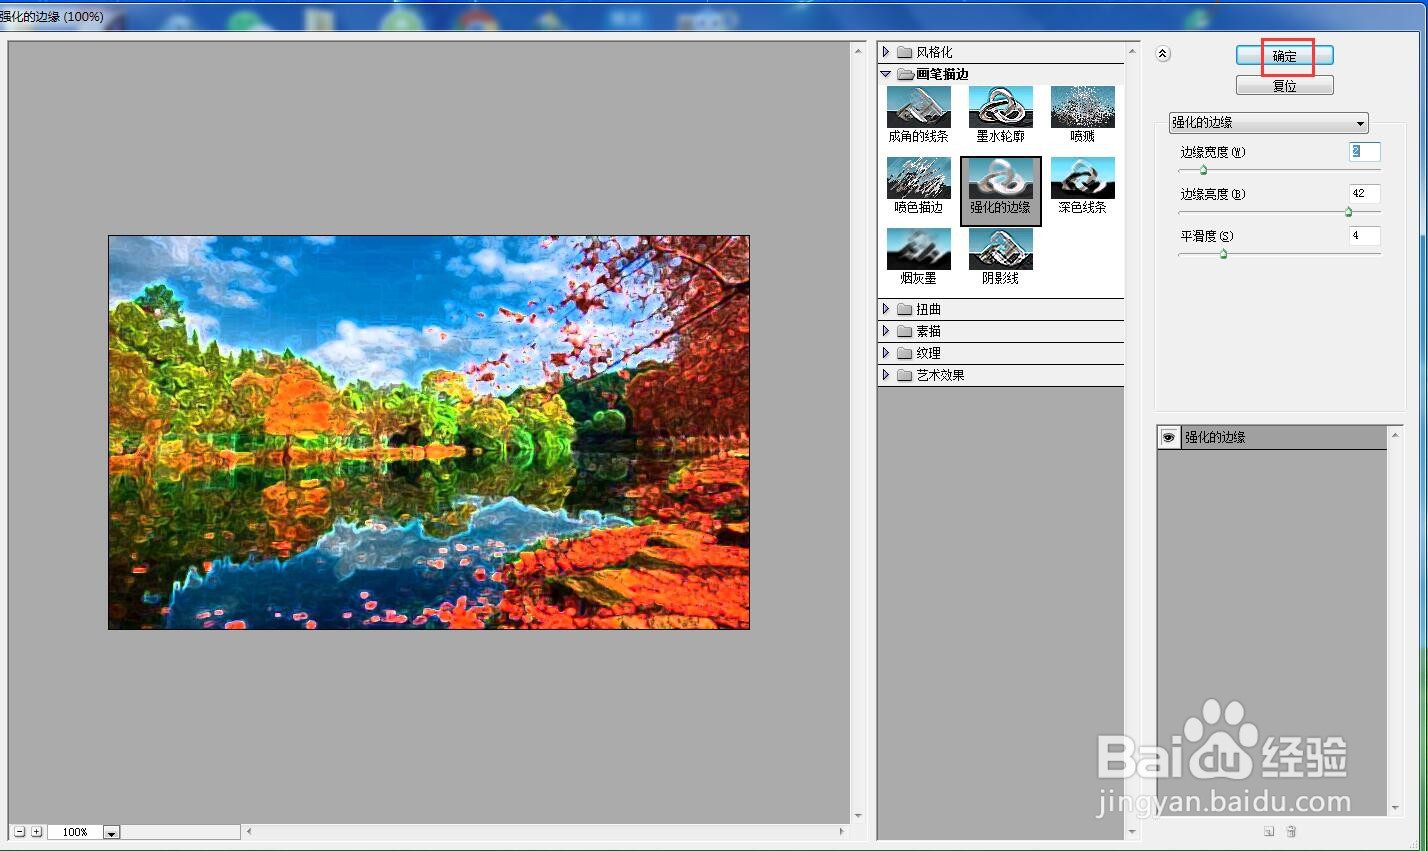The width and height of the screenshot is (1428, 851).
Task: Expand the 风格化 filter folder
Action: (x=886, y=52)
